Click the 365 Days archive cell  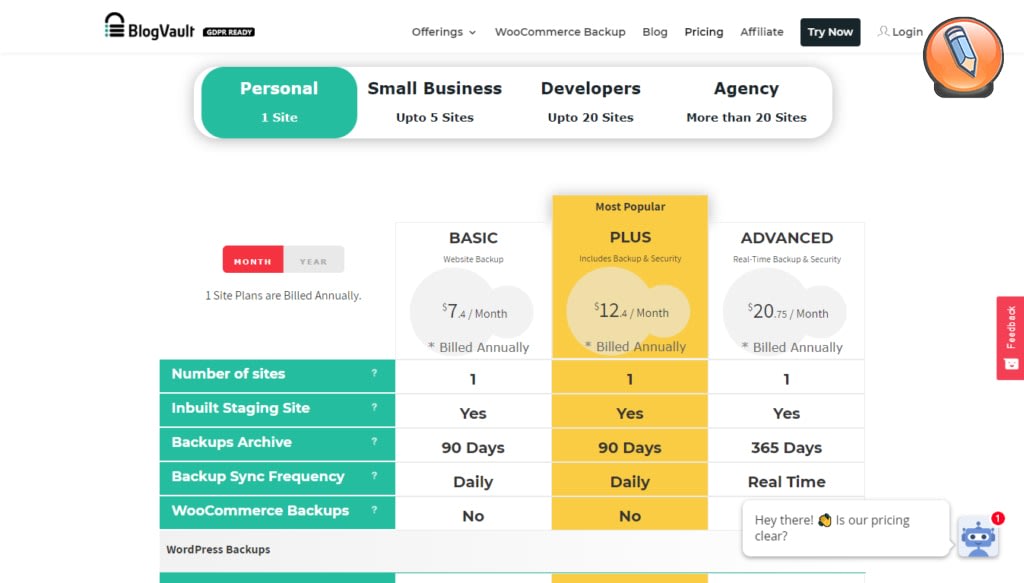pos(786,448)
